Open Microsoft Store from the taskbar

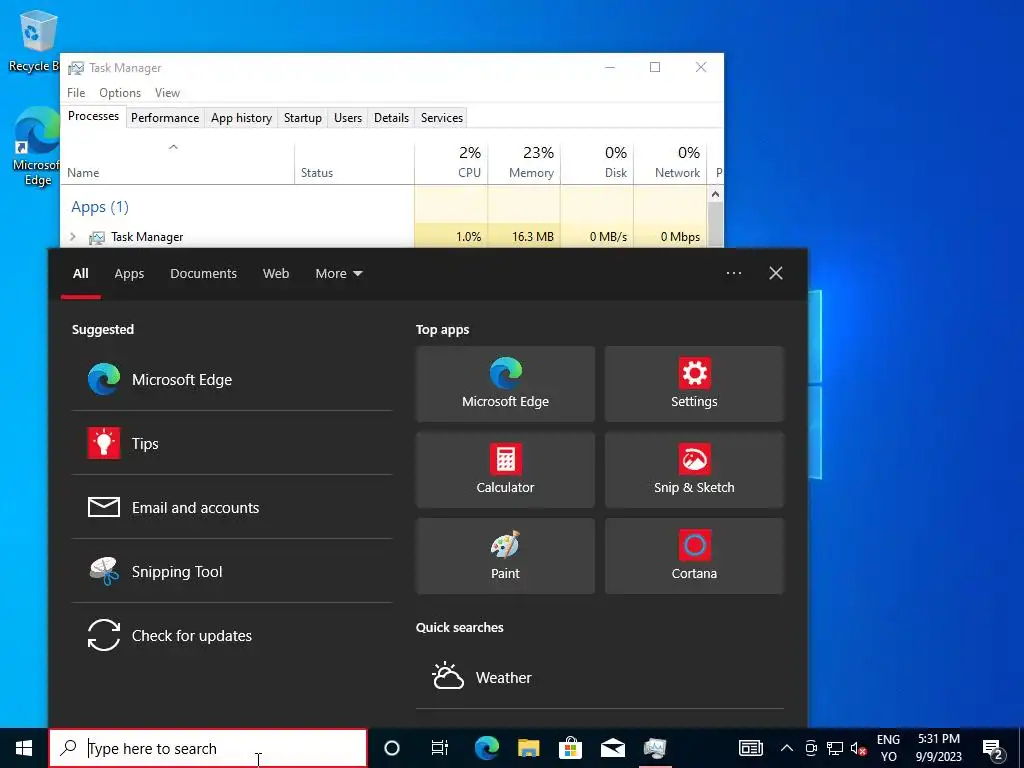tap(570, 748)
